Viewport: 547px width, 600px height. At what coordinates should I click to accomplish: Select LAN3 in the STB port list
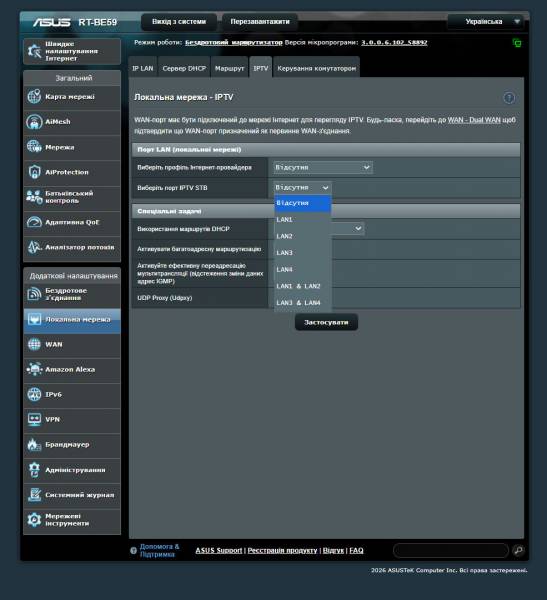pos(302,253)
